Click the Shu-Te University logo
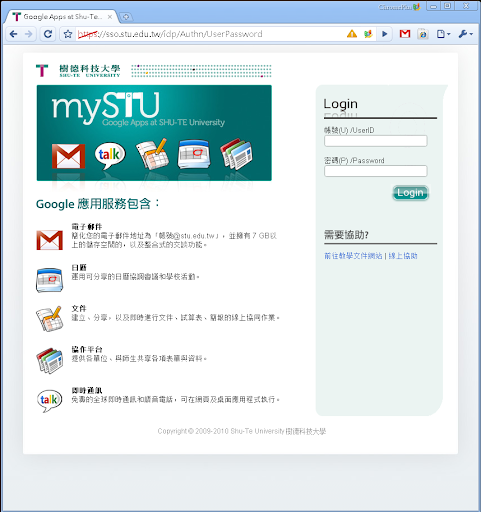This screenshot has height=512, width=481. point(78,71)
